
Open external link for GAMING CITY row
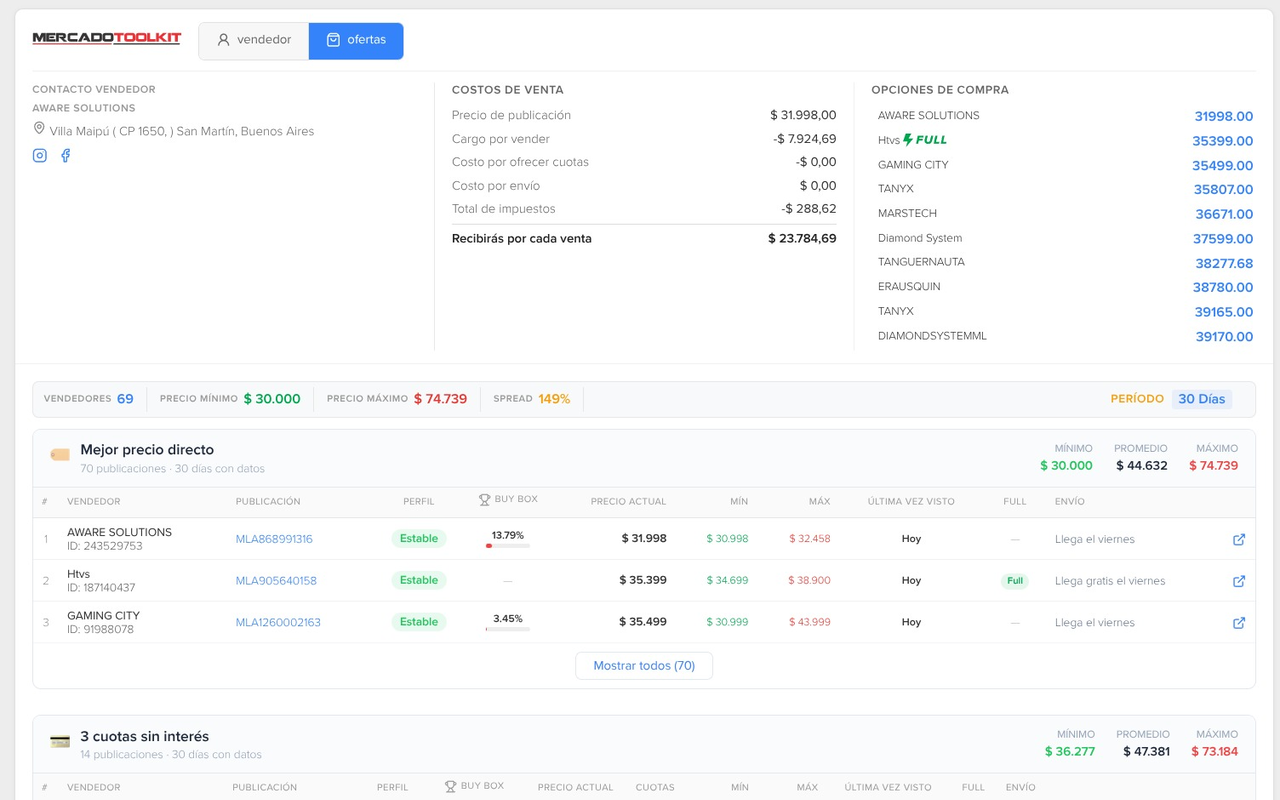[x=1239, y=623]
